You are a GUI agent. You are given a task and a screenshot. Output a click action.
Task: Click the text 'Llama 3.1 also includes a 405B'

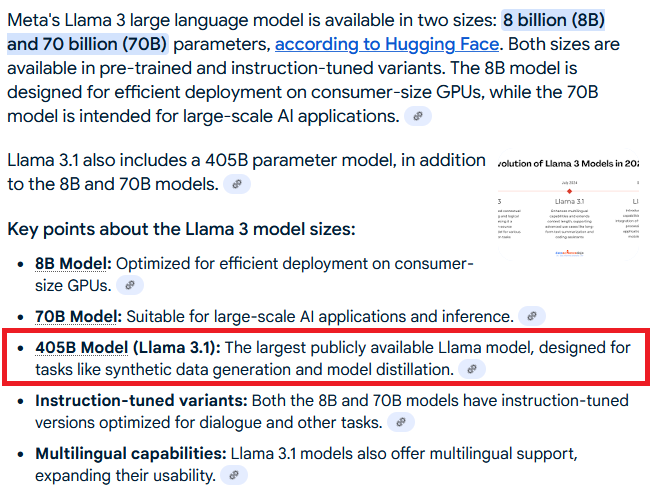[127, 160]
